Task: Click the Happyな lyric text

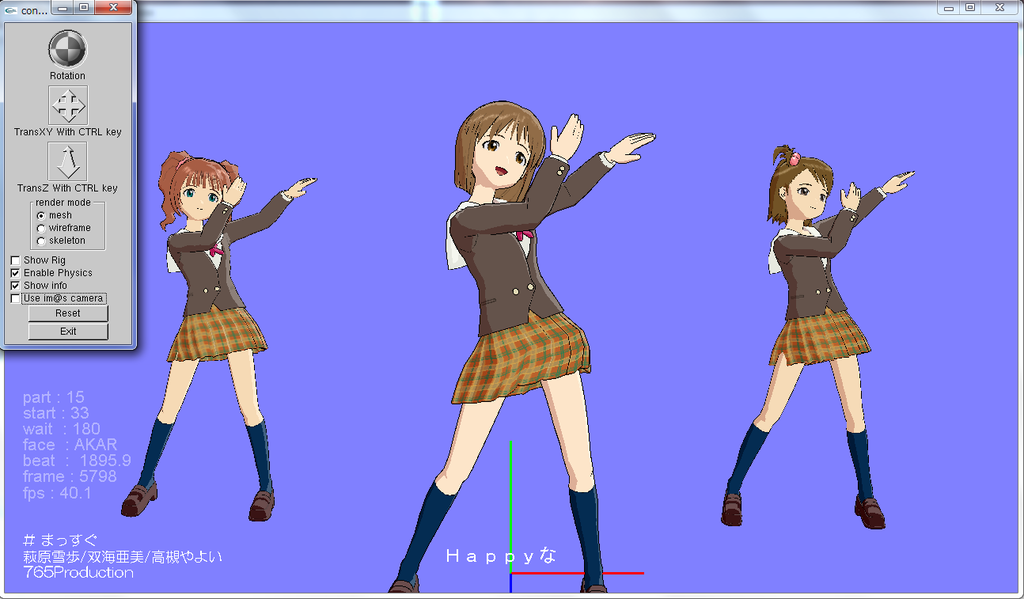Action: click(x=502, y=555)
